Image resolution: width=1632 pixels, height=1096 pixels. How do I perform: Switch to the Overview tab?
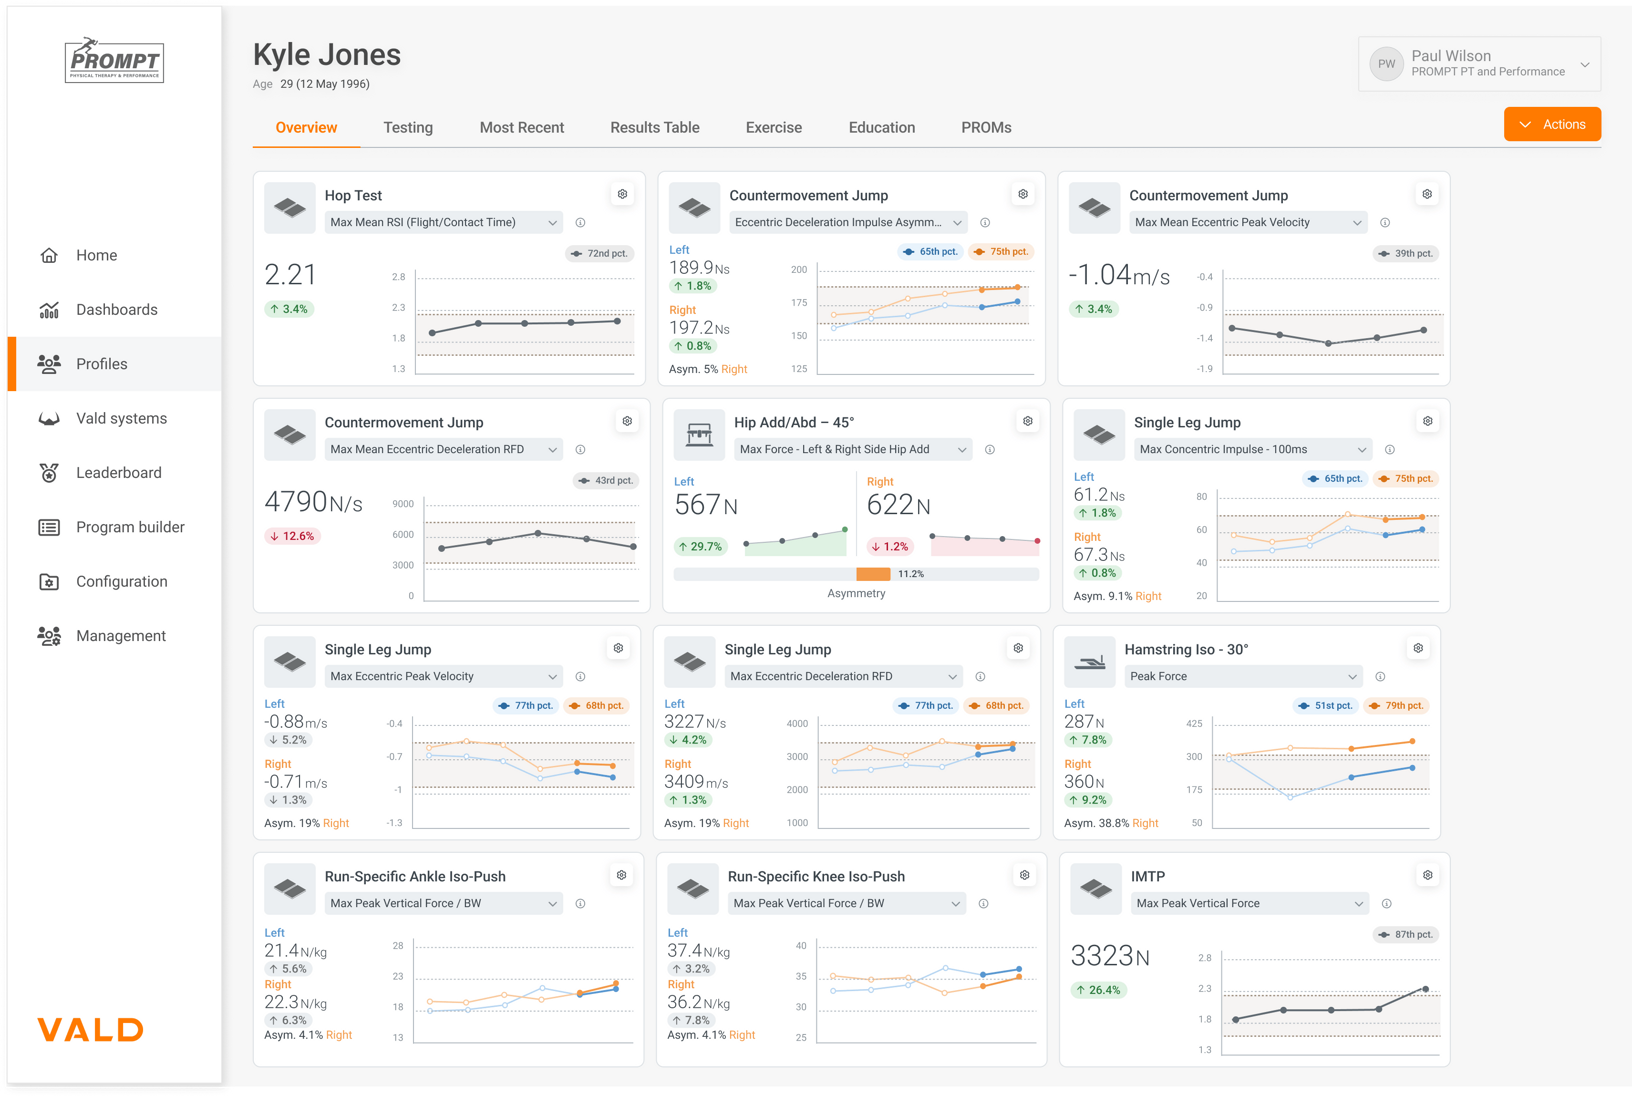[306, 127]
